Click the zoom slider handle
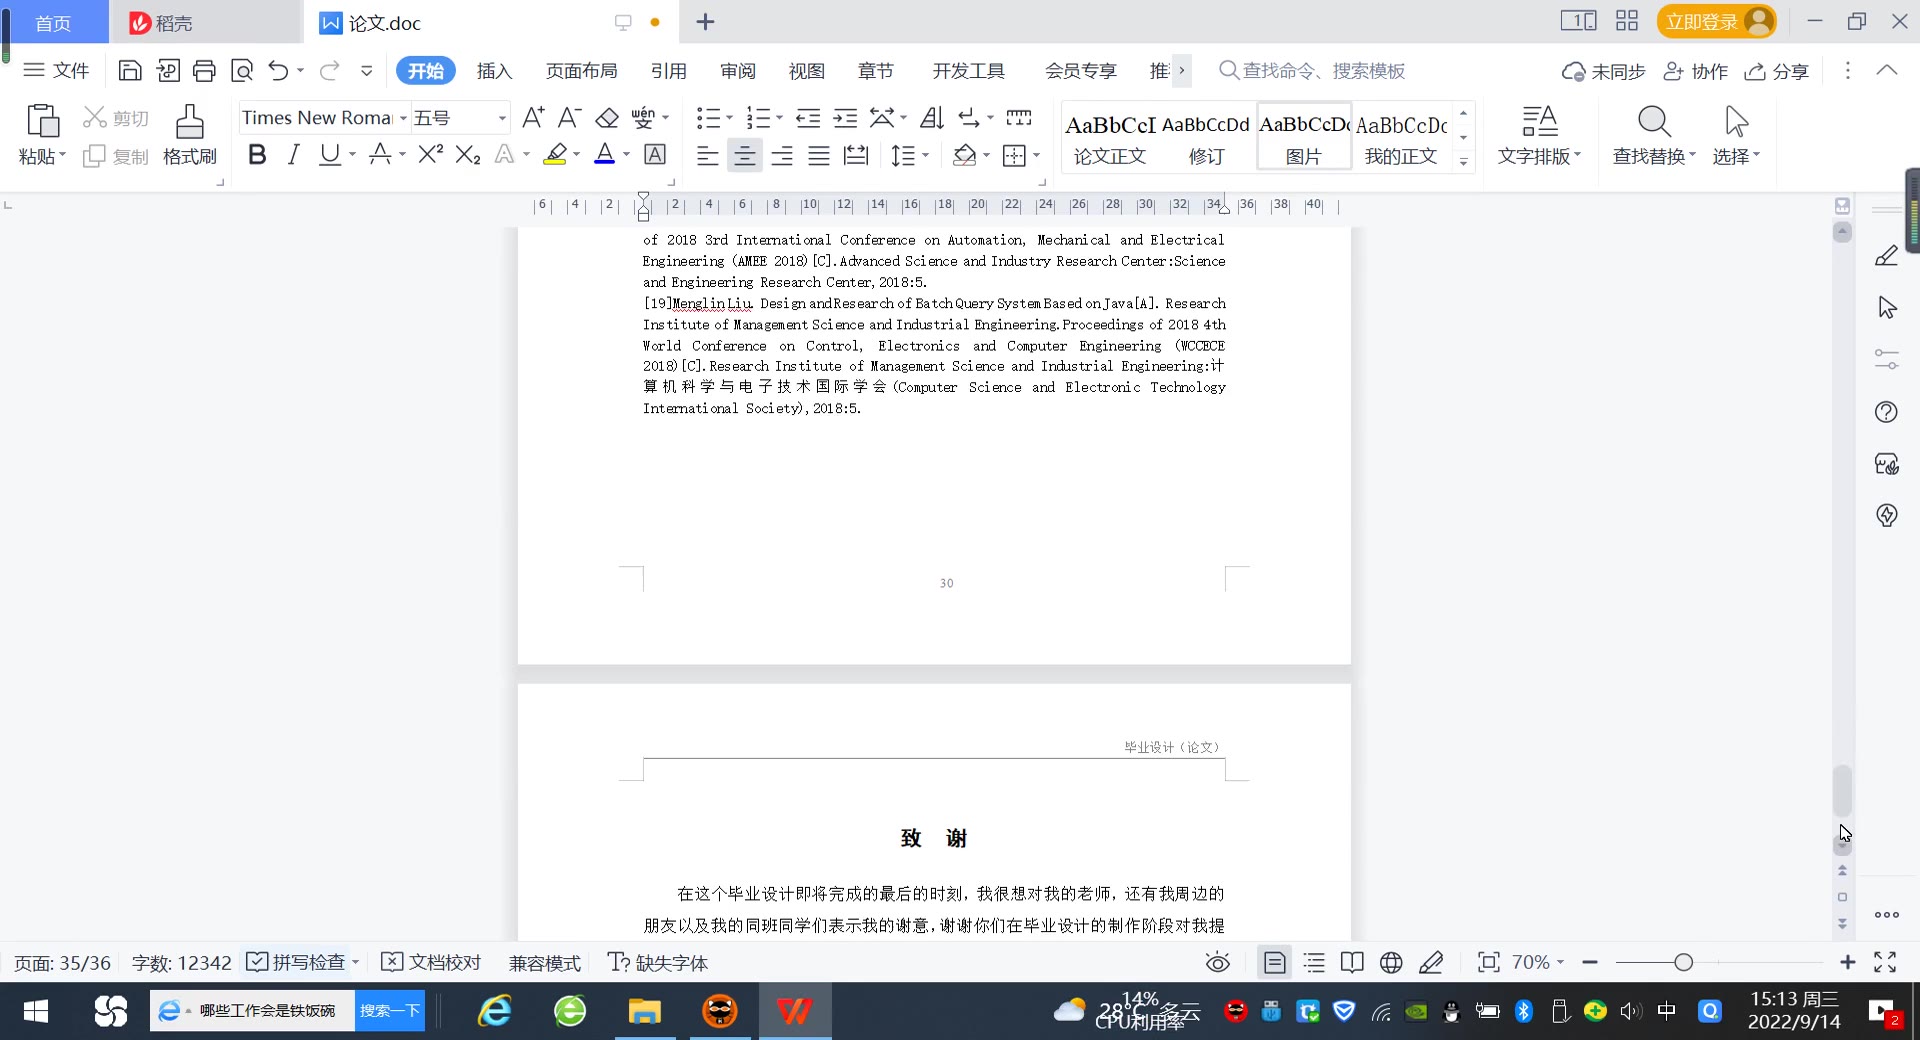The height and width of the screenshot is (1040, 1920). point(1683,962)
